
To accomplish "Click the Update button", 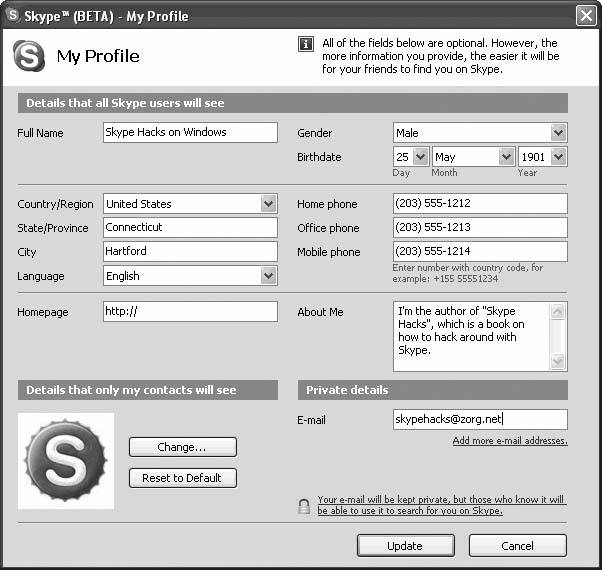I will (x=406, y=545).
